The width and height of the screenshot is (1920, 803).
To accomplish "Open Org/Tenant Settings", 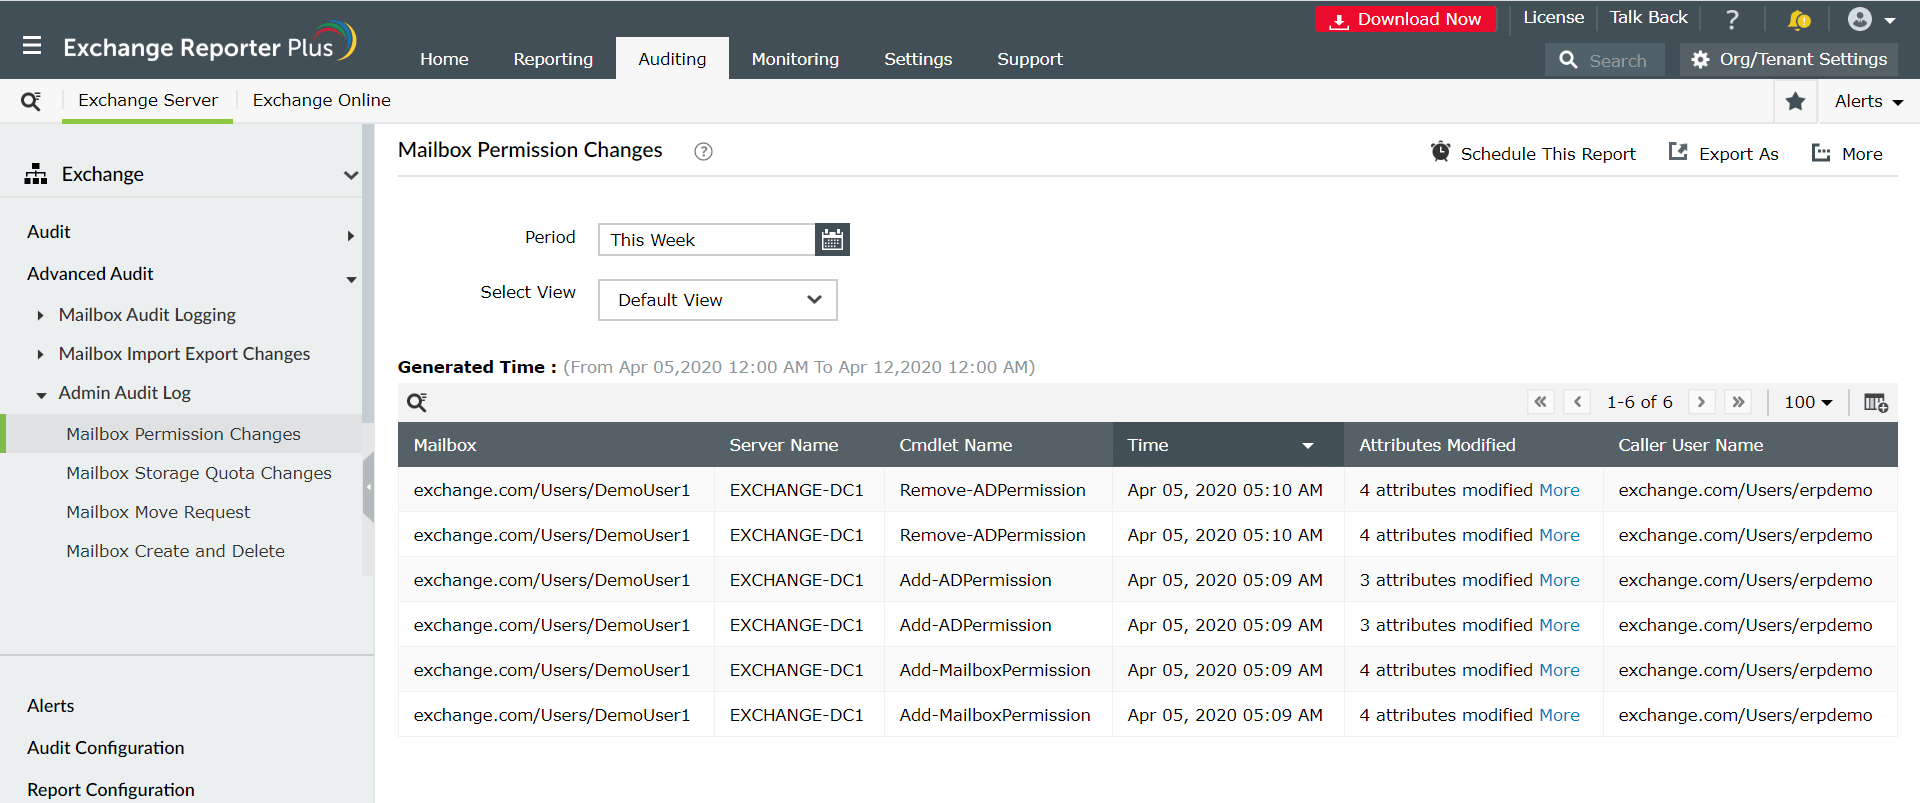I will 1789,60.
